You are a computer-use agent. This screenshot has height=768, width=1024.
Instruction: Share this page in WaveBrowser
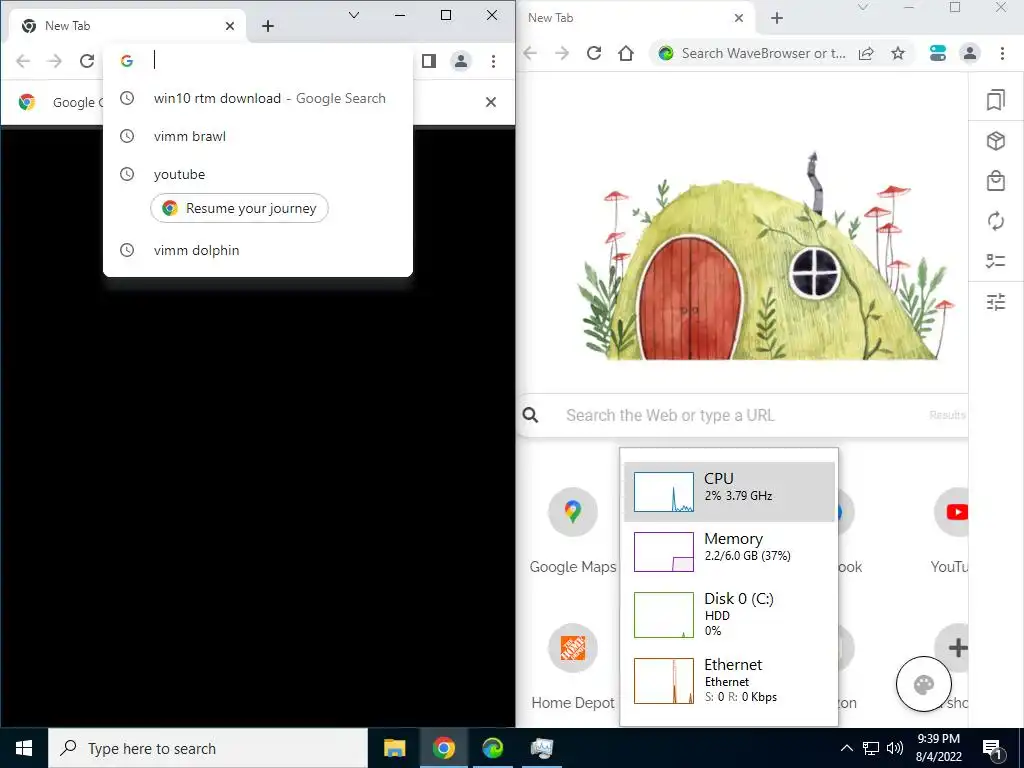pos(866,54)
